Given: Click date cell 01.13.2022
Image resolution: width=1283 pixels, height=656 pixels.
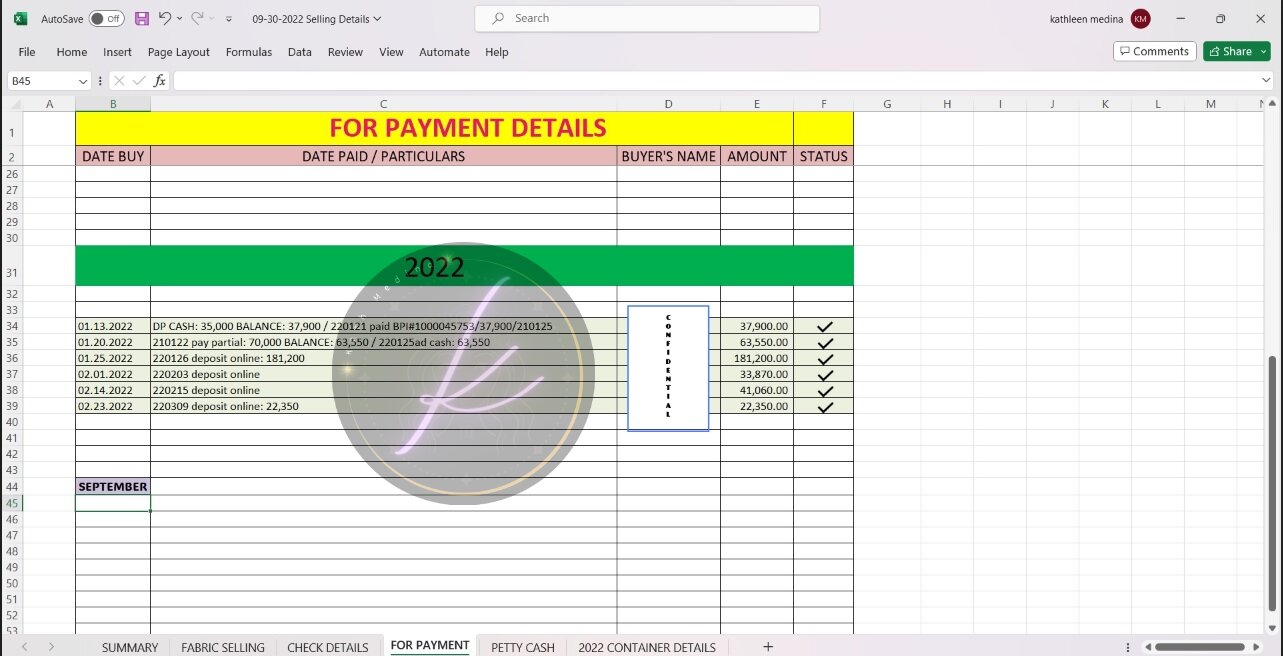Looking at the screenshot, I should 113,326.
